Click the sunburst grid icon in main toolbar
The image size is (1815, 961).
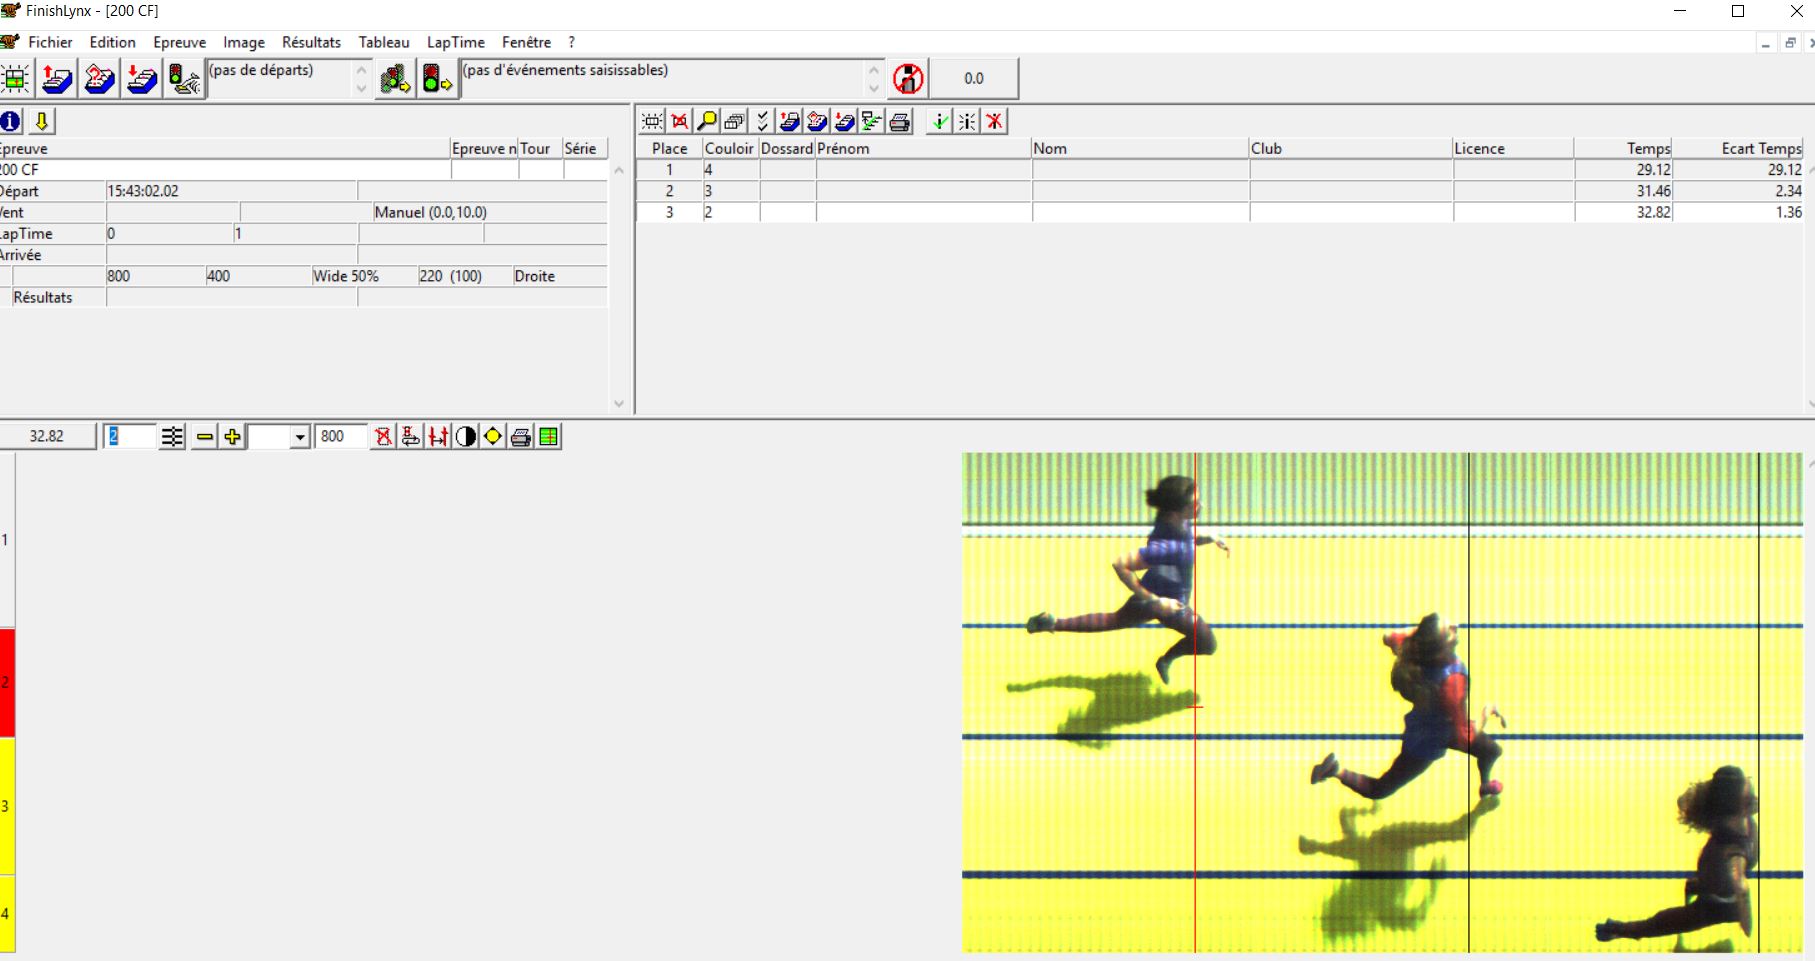tap(15, 78)
